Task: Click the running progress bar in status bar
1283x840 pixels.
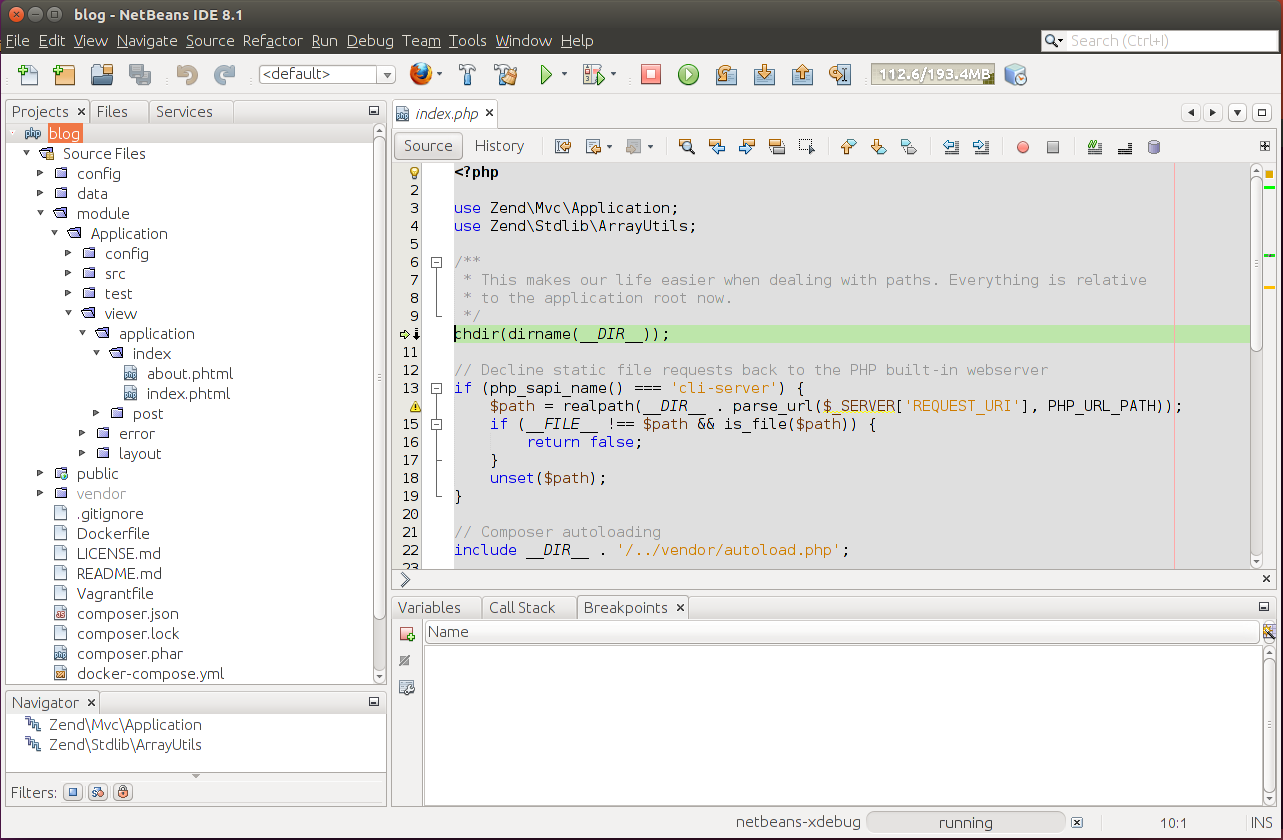Action: tap(965, 823)
